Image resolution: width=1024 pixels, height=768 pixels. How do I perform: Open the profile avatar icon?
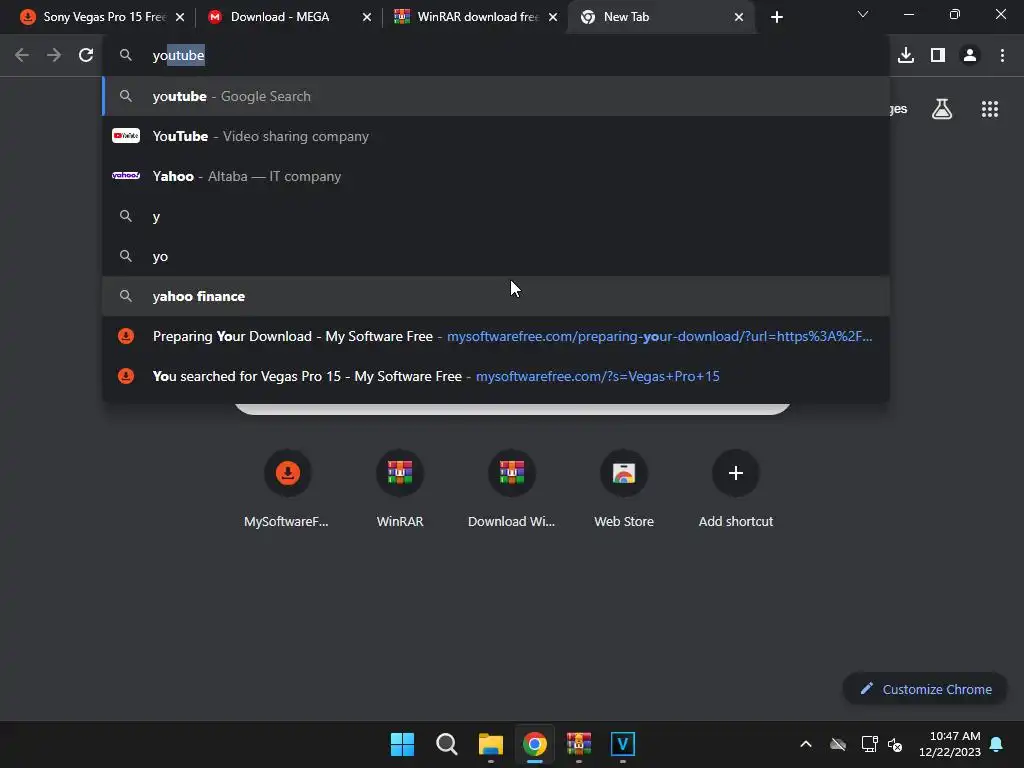click(x=970, y=56)
